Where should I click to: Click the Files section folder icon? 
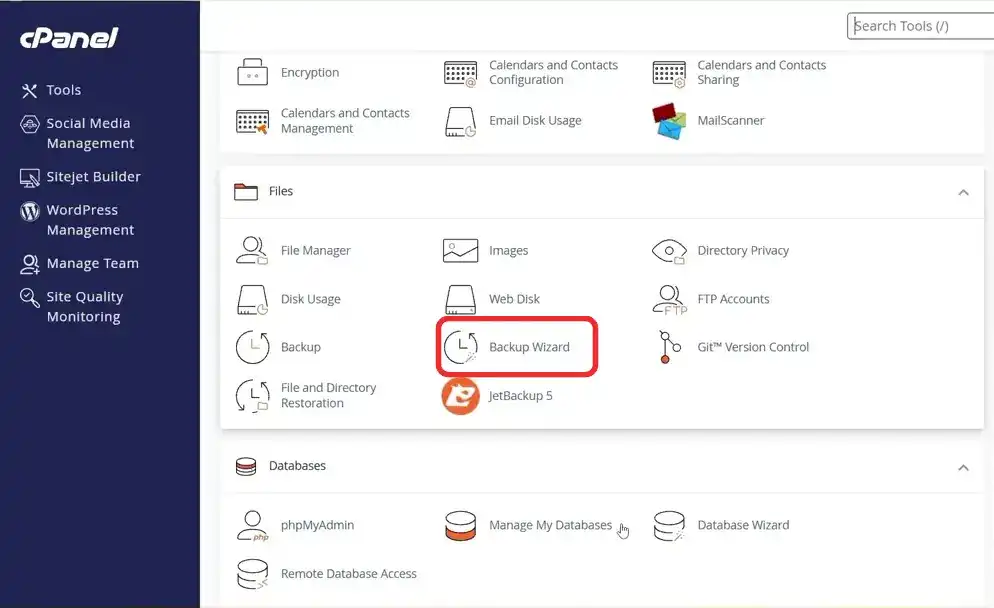coord(246,191)
